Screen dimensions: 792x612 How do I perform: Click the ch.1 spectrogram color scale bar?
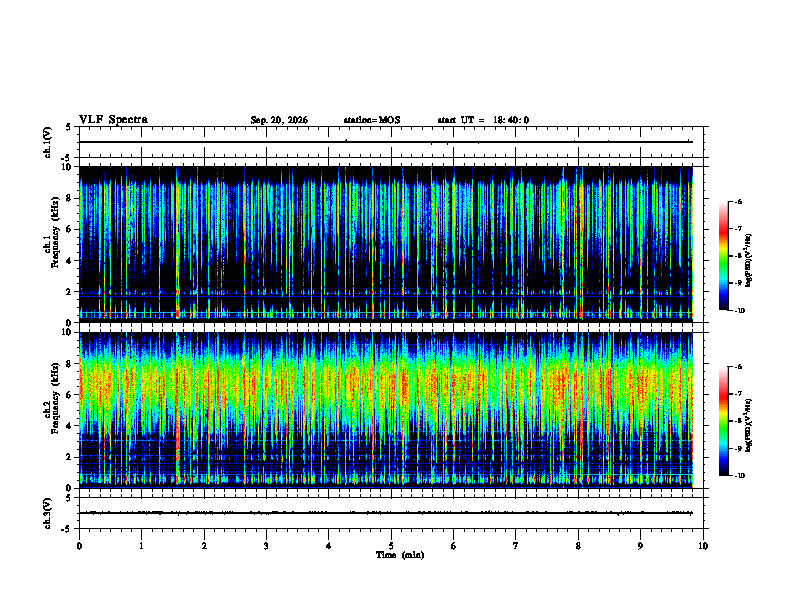[723, 256]
